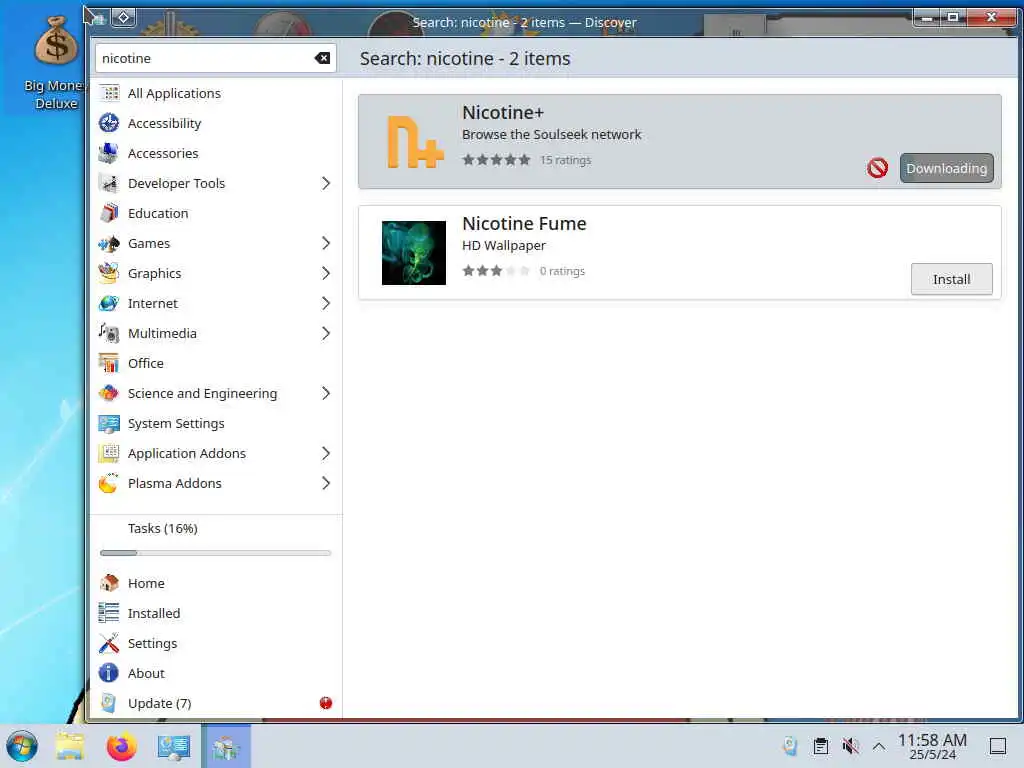Open Update (7) page
The height and width of the screenshot is (768, 1024).
click(x=216, y=703)
